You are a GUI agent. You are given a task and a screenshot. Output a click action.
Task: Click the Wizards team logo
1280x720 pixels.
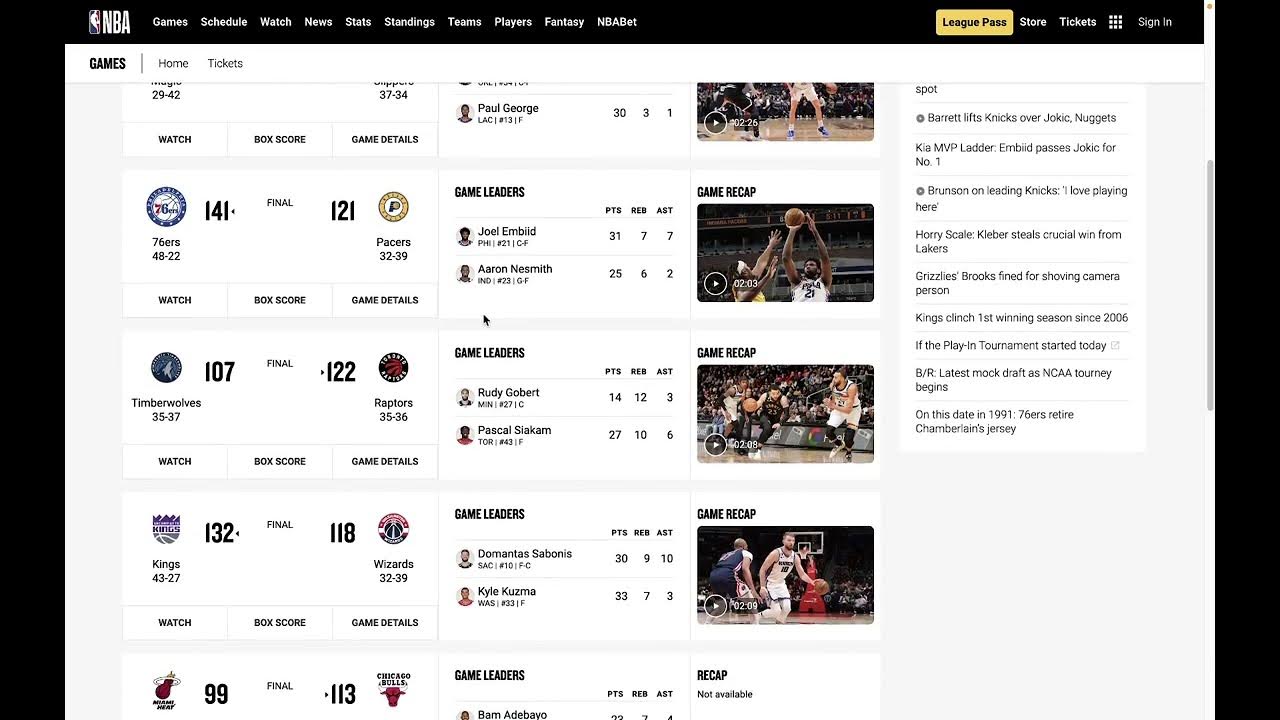393,529
